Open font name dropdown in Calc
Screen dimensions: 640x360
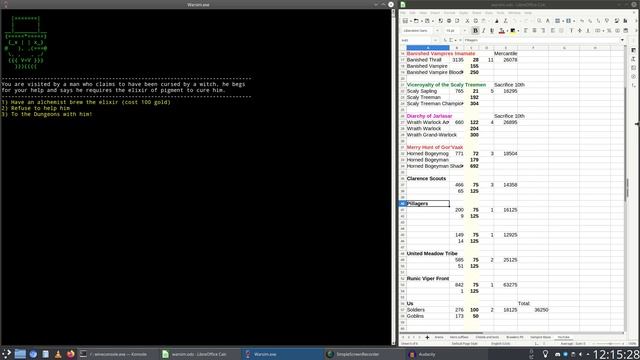(x=437, y=31)
